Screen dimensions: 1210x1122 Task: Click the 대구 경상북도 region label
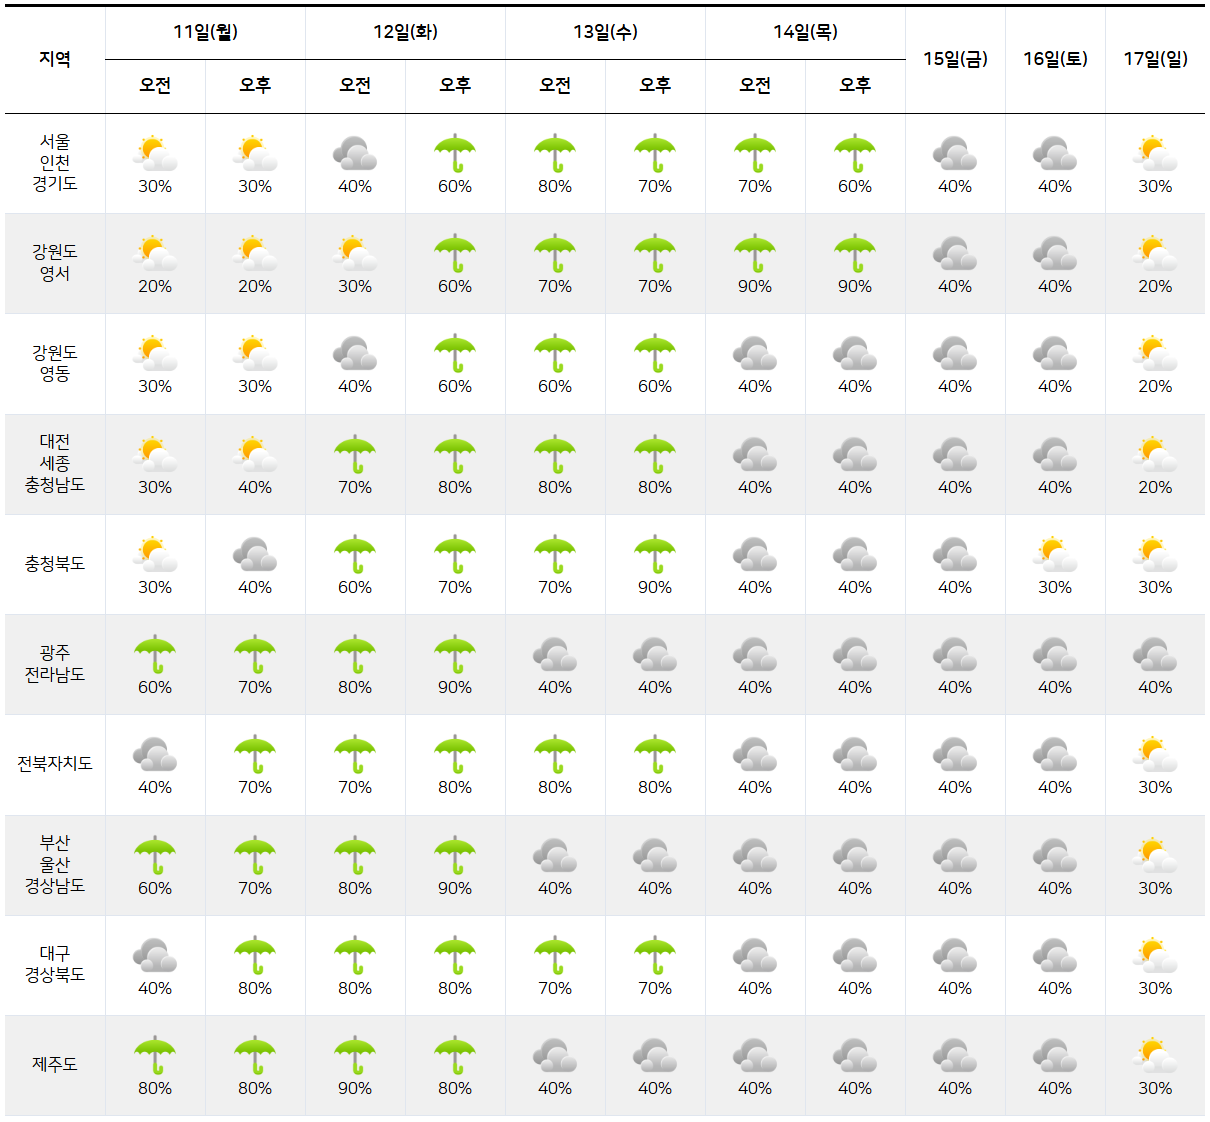pyautogui.click(x=55, y=965)
